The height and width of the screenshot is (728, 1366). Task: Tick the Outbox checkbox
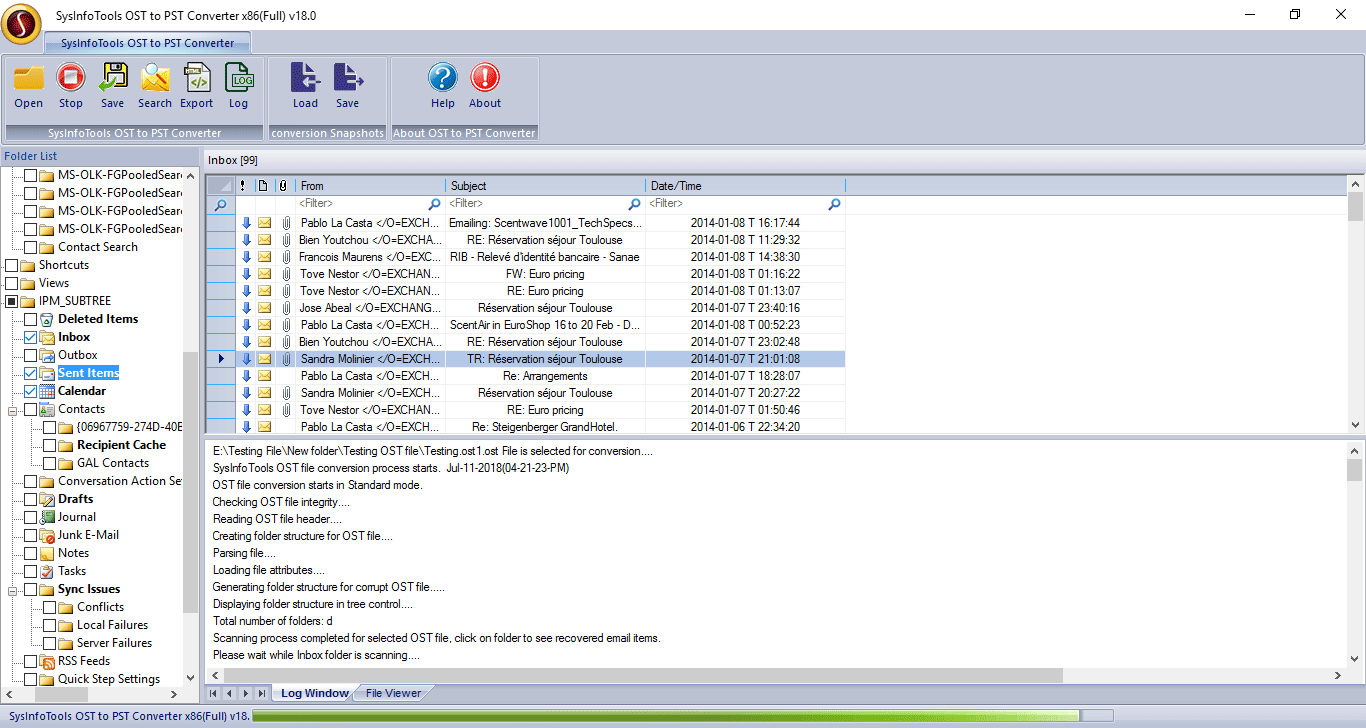coord(30,355)
